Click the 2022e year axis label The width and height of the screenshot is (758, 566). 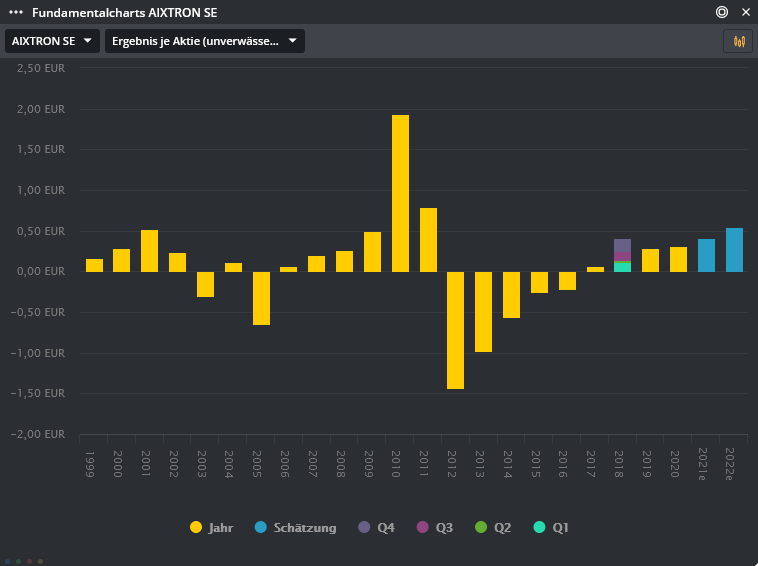pyautogui.click(x=729, y=464)
